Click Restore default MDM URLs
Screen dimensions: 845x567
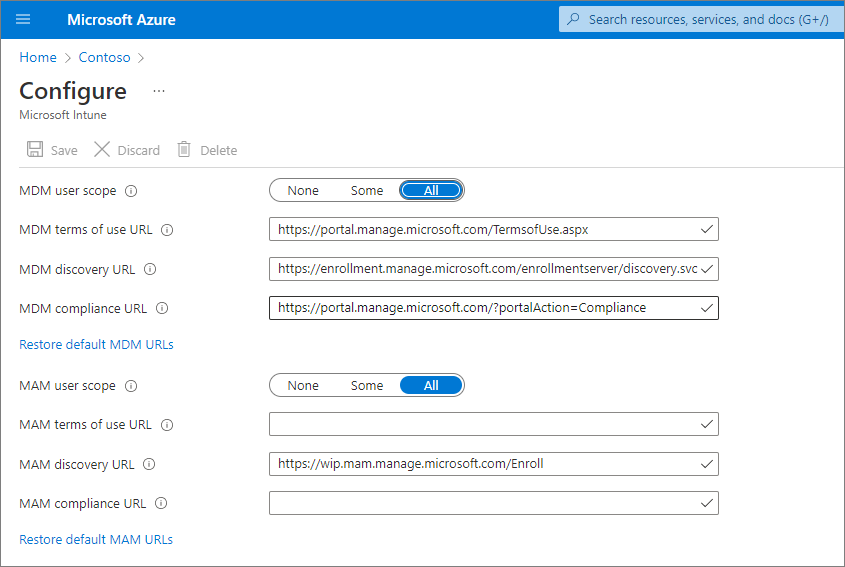click(96, 345)
